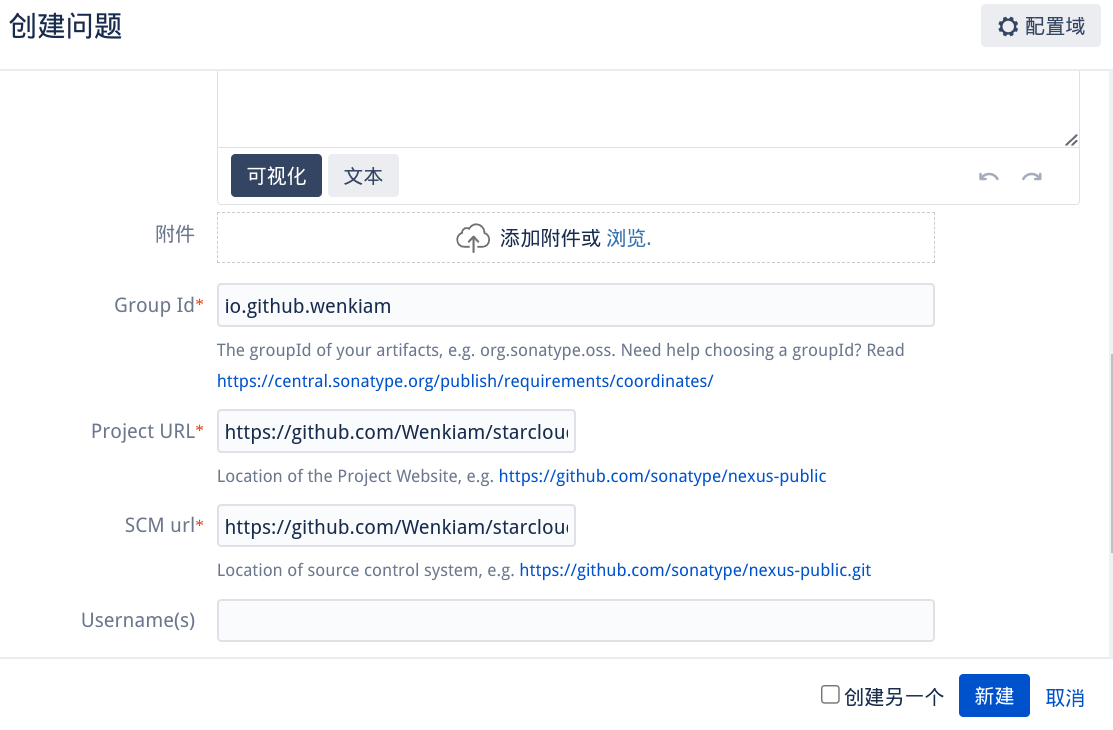
Task: Switch to the 文本 editor tab
Action: 363,176
